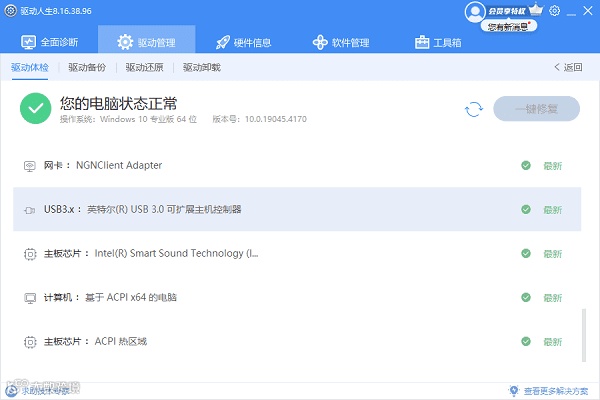The width and height of the screenshot is (600, 400).
Task: Open the settings gear icon
Action: 554,11
